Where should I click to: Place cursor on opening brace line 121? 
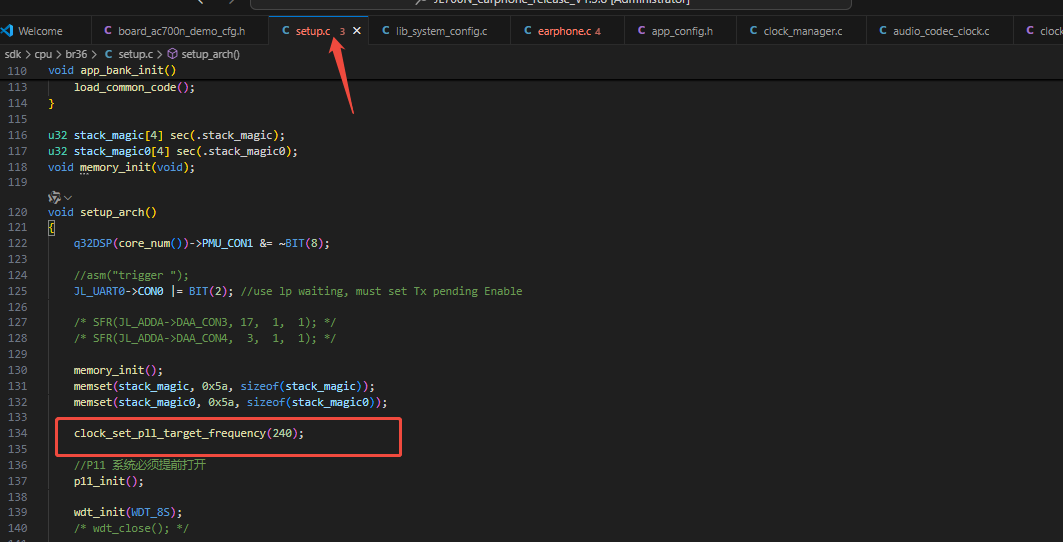coord(52,229)
